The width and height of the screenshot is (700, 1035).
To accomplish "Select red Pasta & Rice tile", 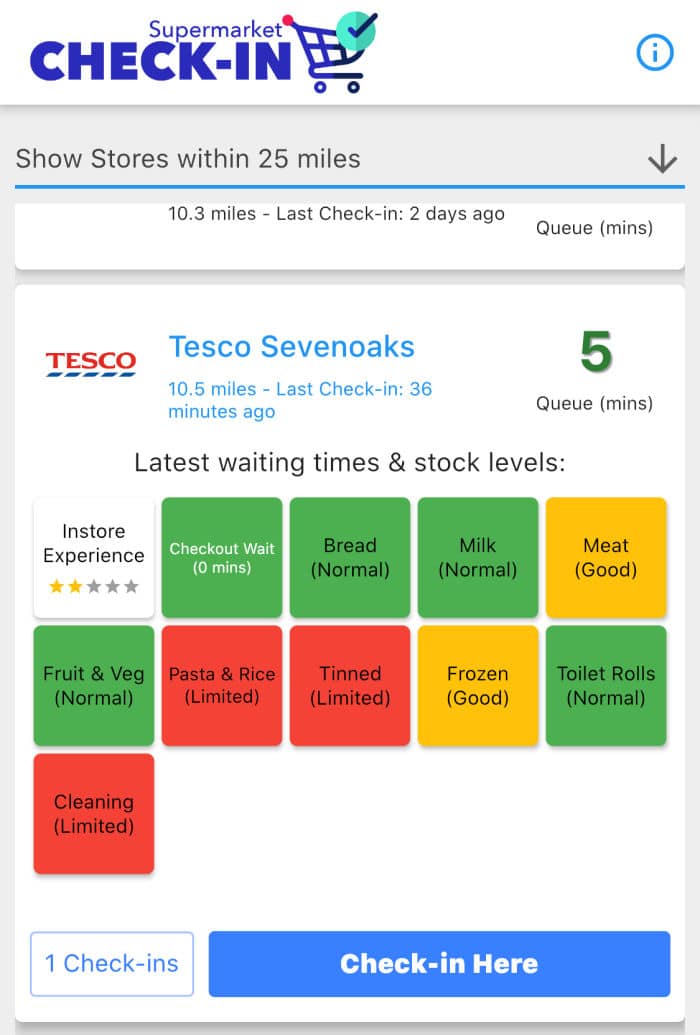I will 222,686.
